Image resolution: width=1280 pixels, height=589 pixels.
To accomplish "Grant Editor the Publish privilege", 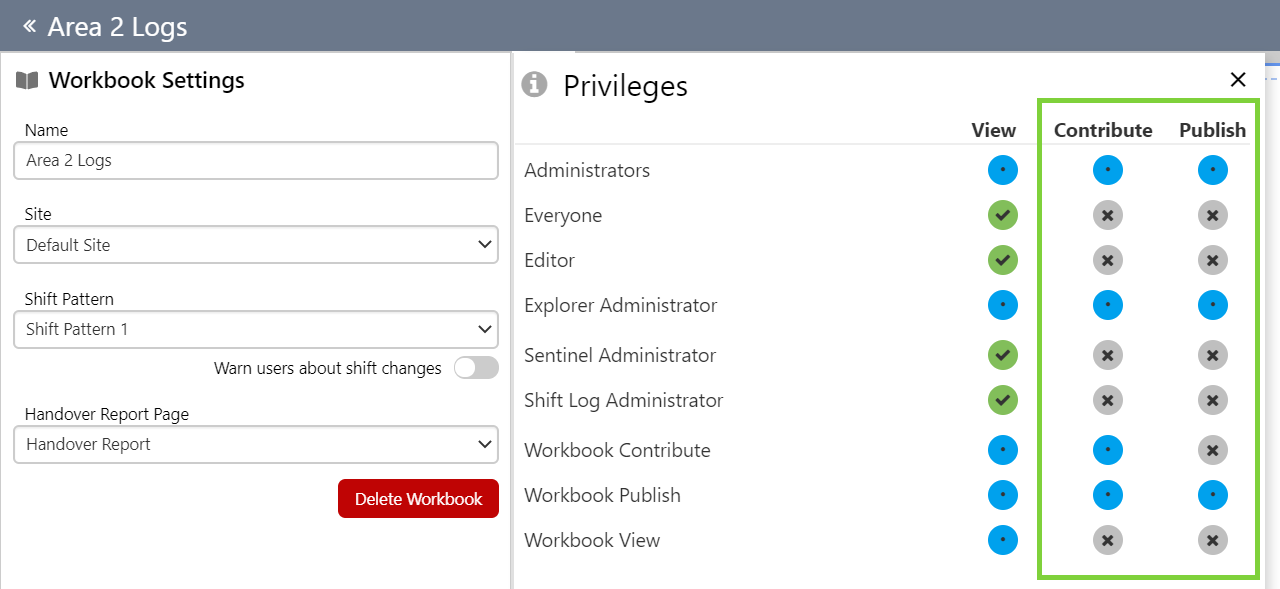I will 1212,260.
